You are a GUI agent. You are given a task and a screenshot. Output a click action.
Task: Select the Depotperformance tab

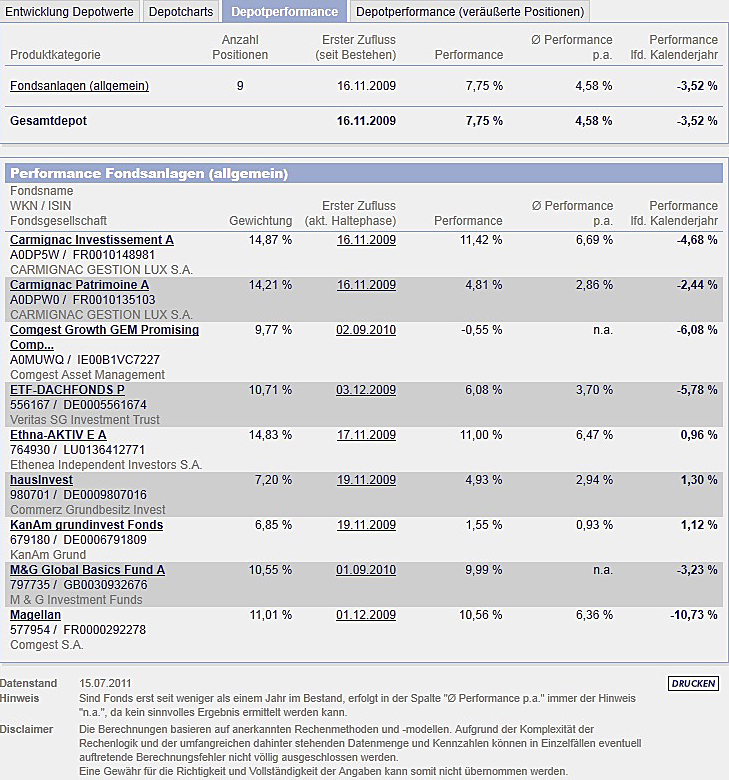285,11
